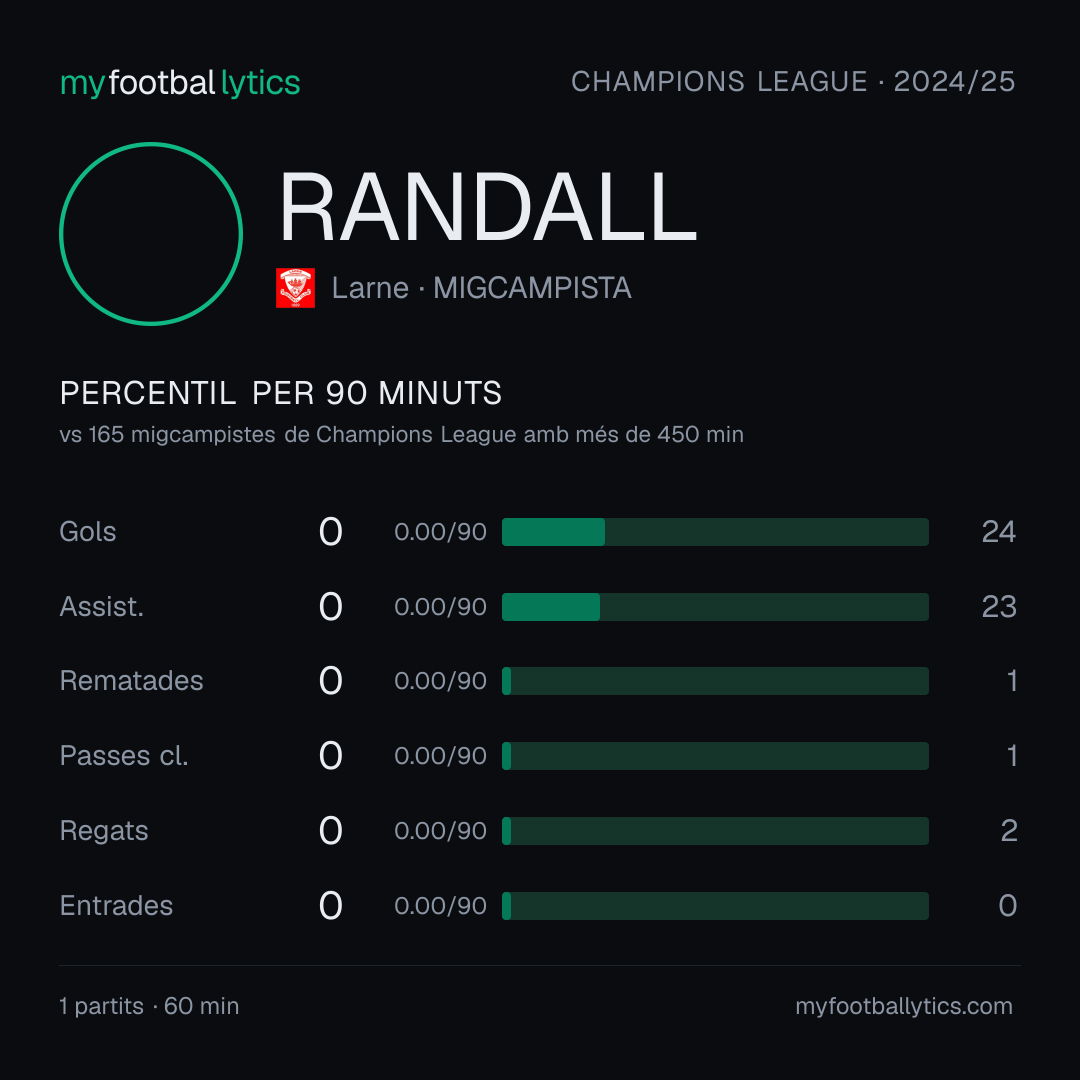Click the RANDALL player name heading
This screenshot has width=1080, height=1080.
488,207
